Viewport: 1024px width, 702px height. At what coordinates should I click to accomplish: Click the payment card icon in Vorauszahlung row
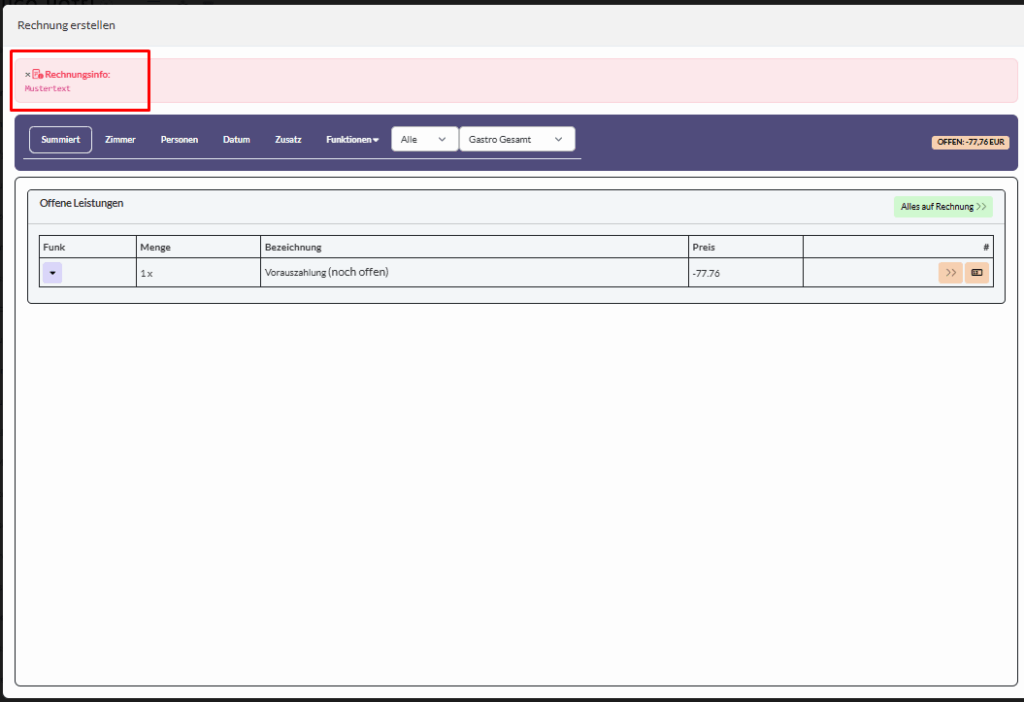pos(977,272)
